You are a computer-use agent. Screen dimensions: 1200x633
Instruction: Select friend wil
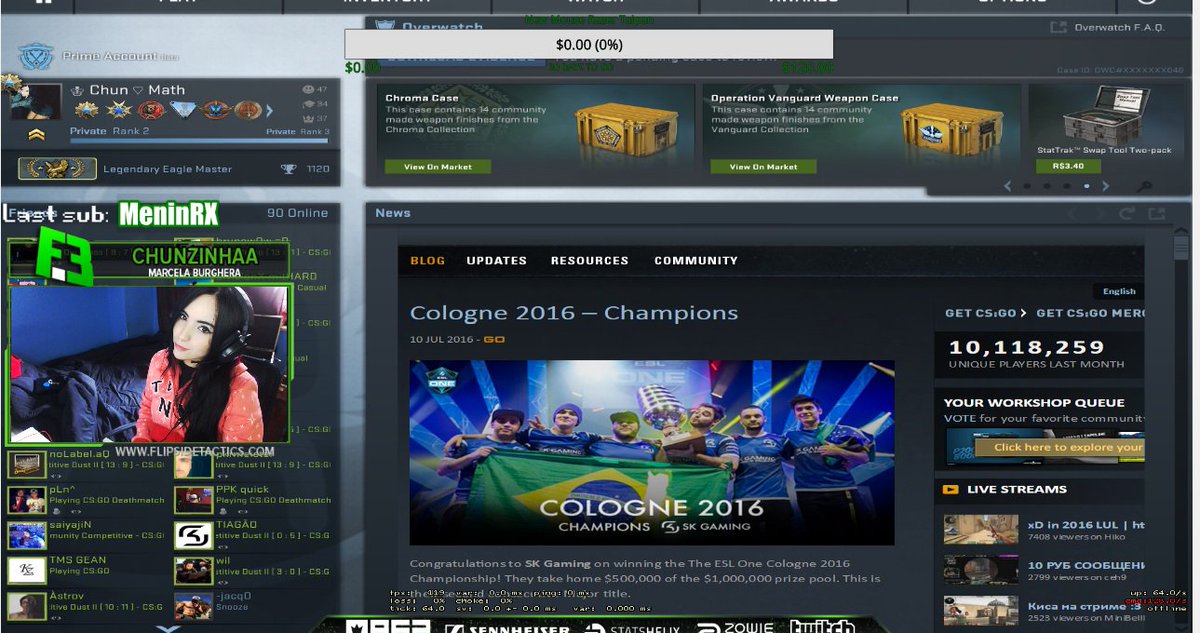click(x=252, y=570)
